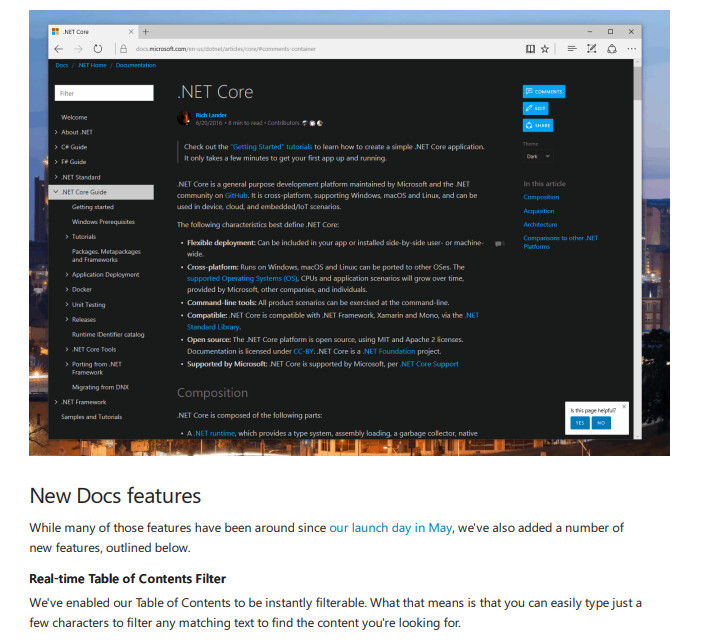The height and width of the screenshot is (643, 707).
Task: Open supported Operating Systems (OS) link
Action: [242, 279]
